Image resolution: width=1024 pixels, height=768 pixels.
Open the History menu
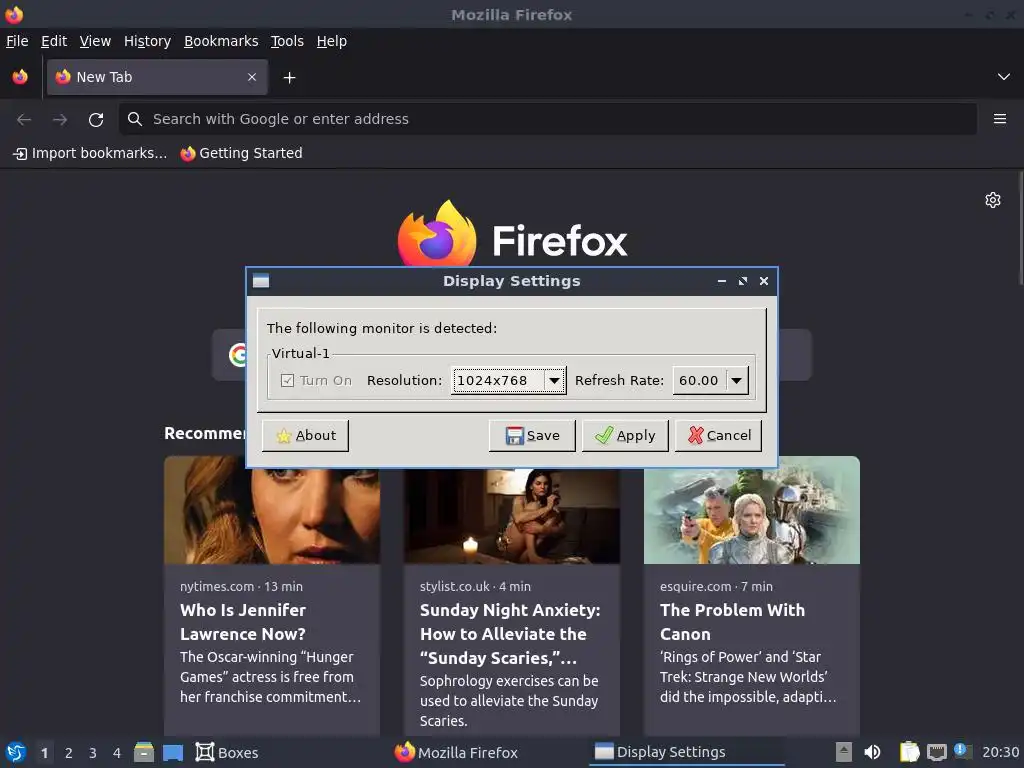pos(147,41)
